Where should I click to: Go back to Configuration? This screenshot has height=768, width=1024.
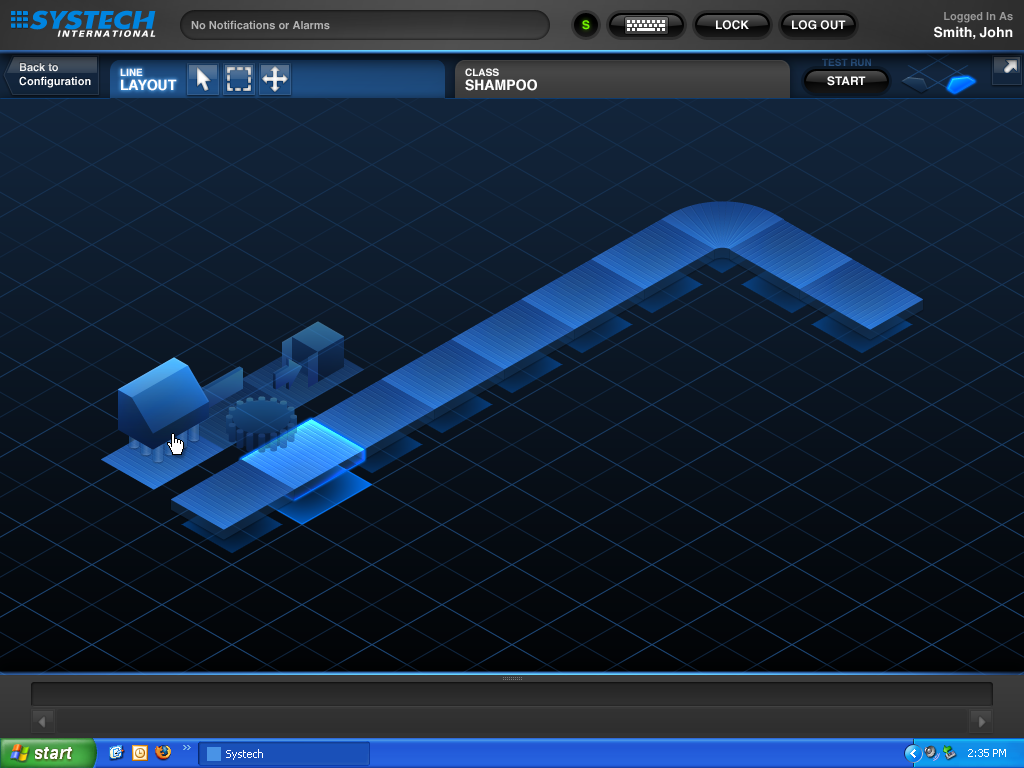pos(53,76)
